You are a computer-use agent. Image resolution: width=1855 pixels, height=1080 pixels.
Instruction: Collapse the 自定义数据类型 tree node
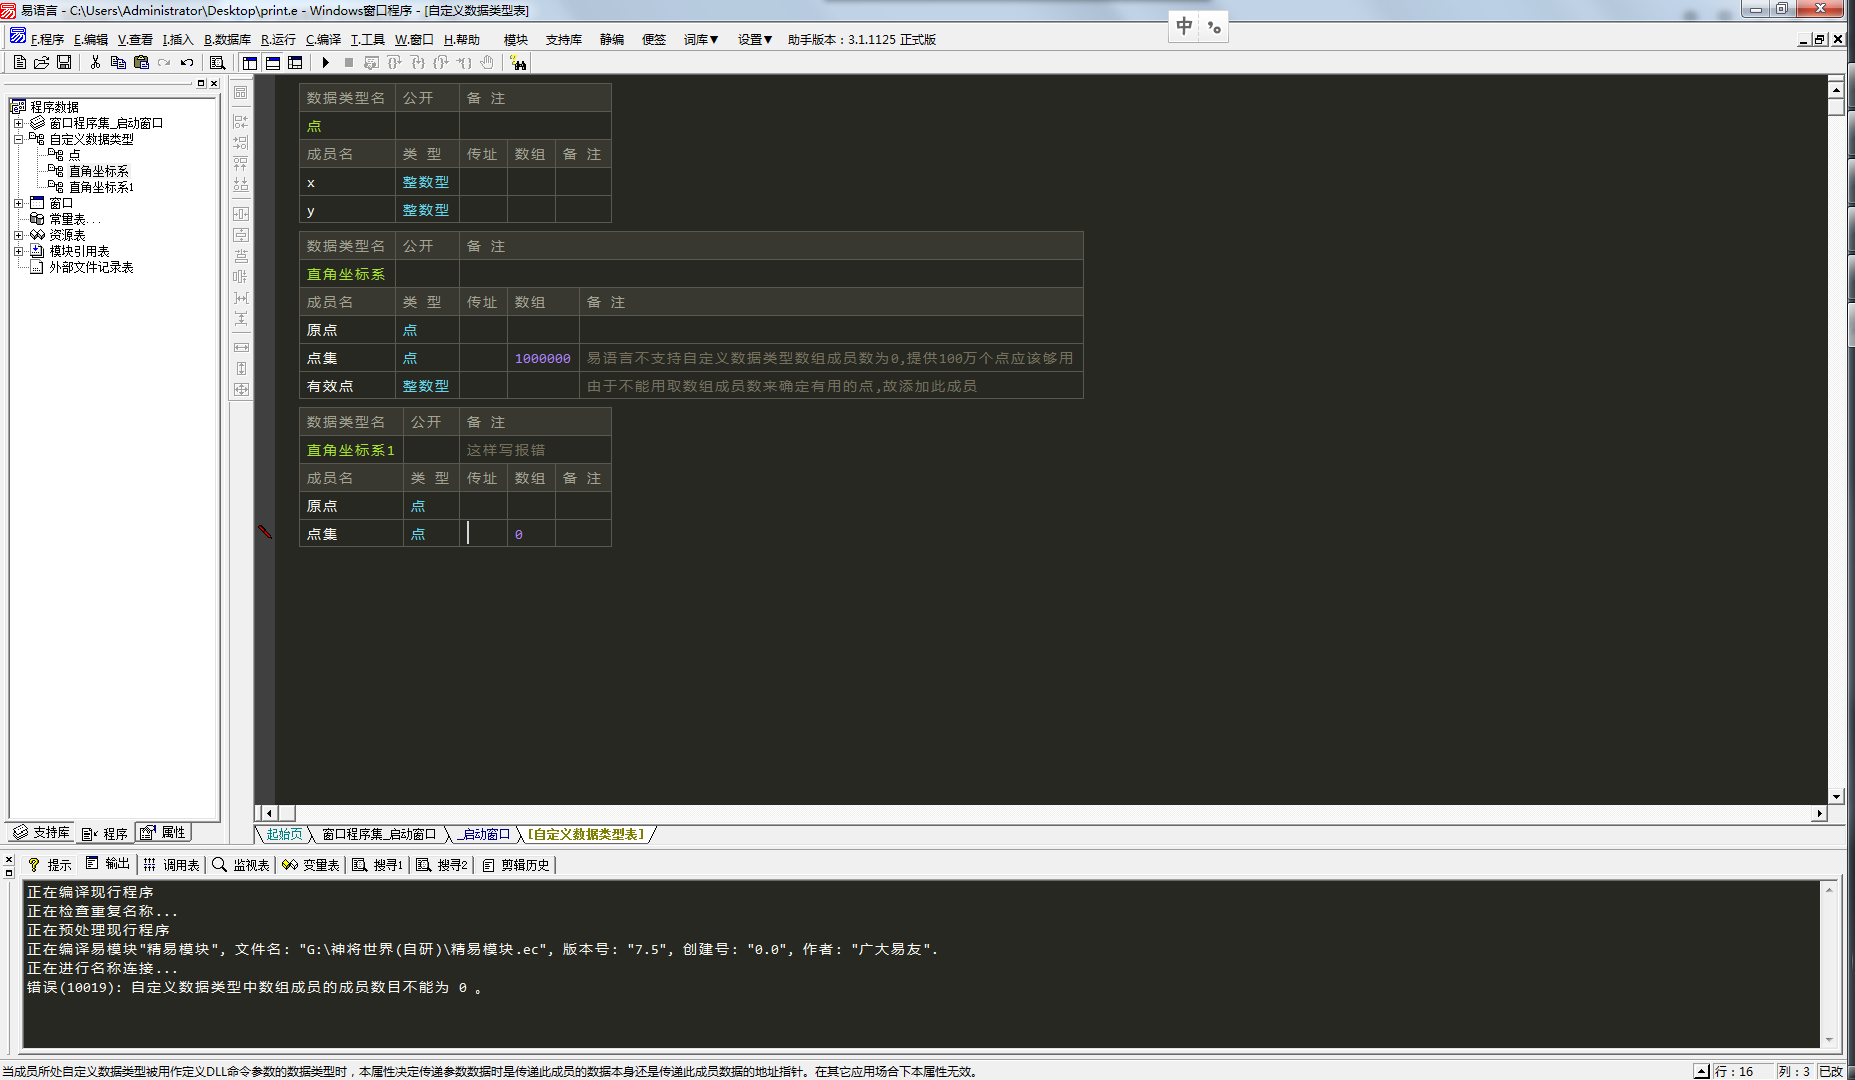[x=18, y=139]
